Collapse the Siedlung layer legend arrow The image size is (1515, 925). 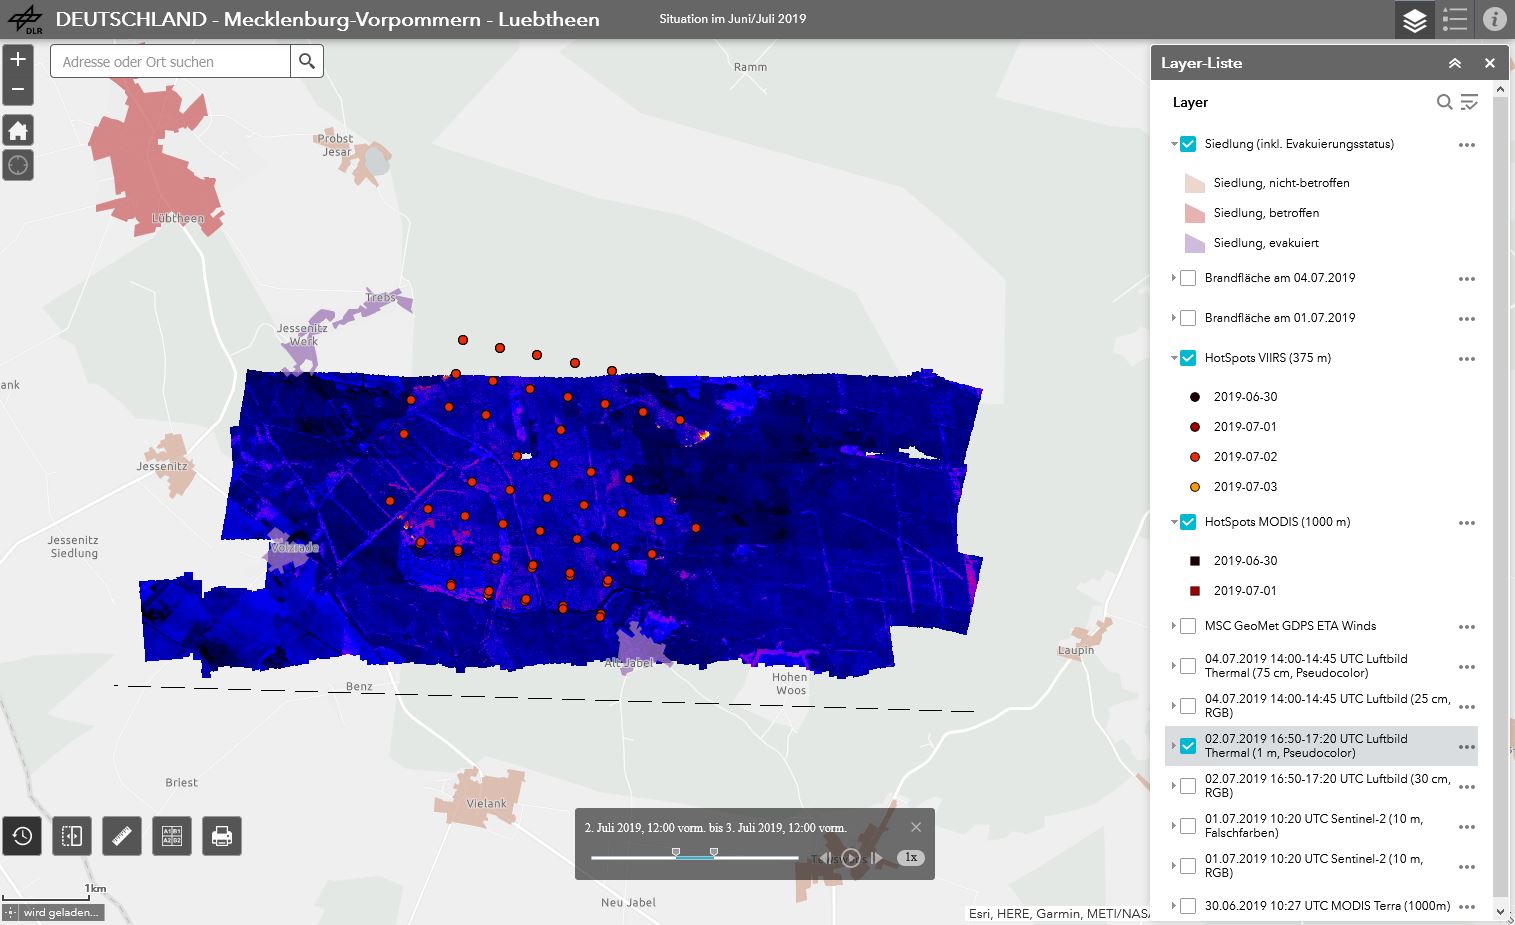[x=1174, y=144]
